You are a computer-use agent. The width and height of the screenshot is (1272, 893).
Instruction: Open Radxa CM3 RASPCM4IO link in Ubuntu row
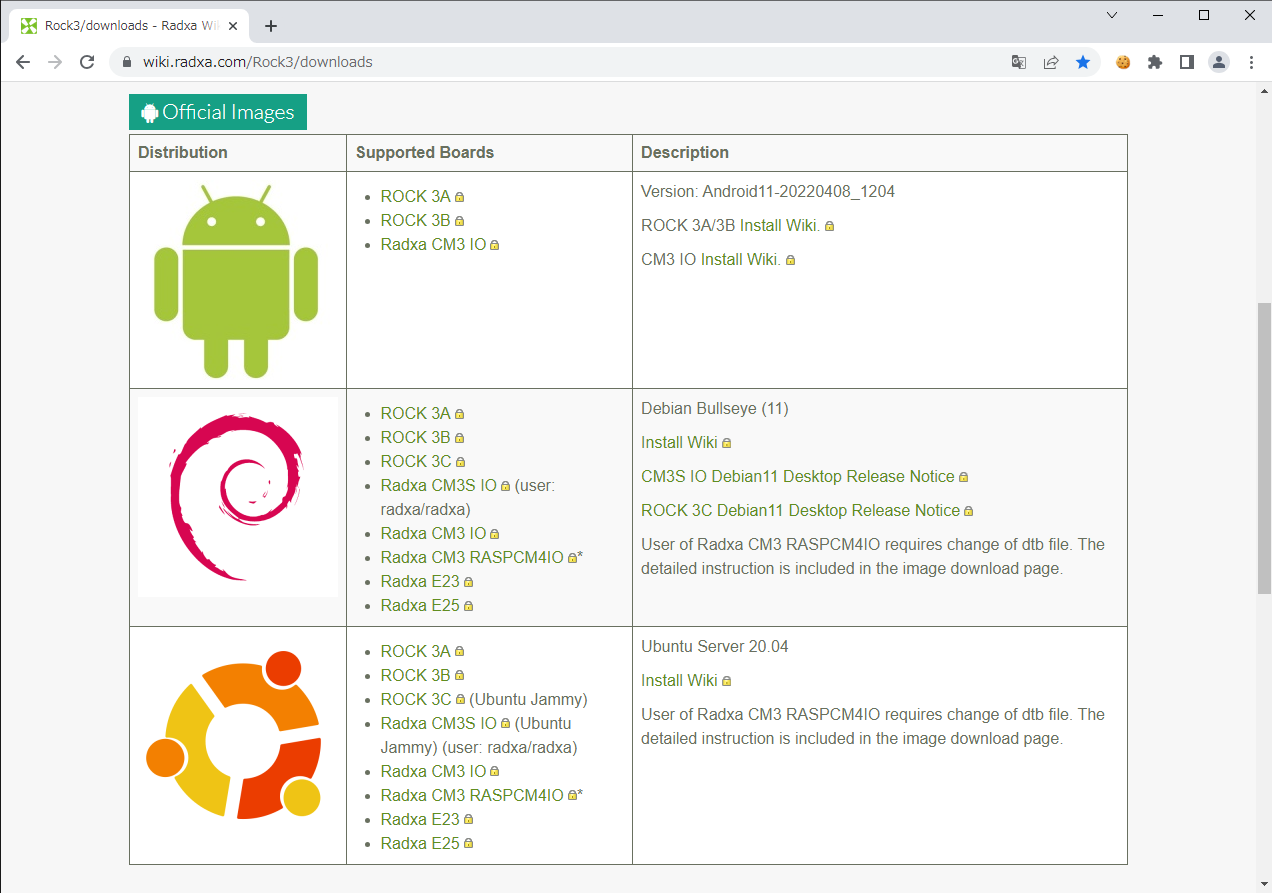(472, 795)
